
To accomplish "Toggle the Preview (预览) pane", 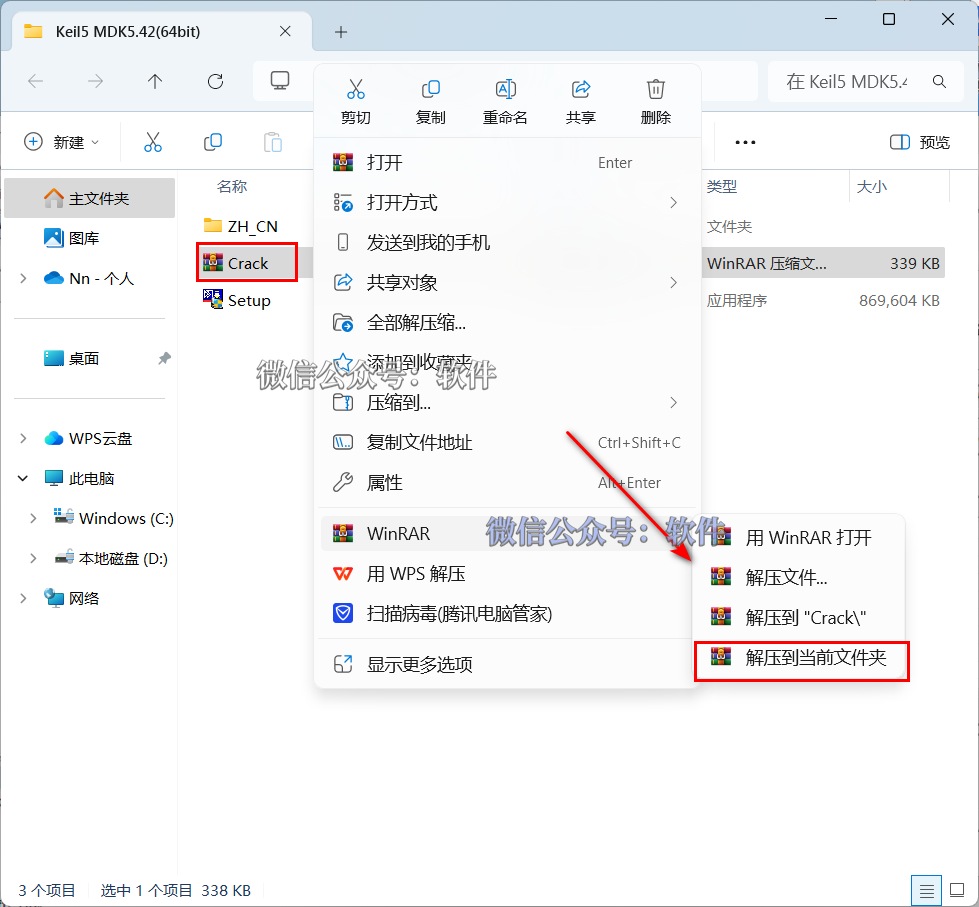I will (920, 142).
